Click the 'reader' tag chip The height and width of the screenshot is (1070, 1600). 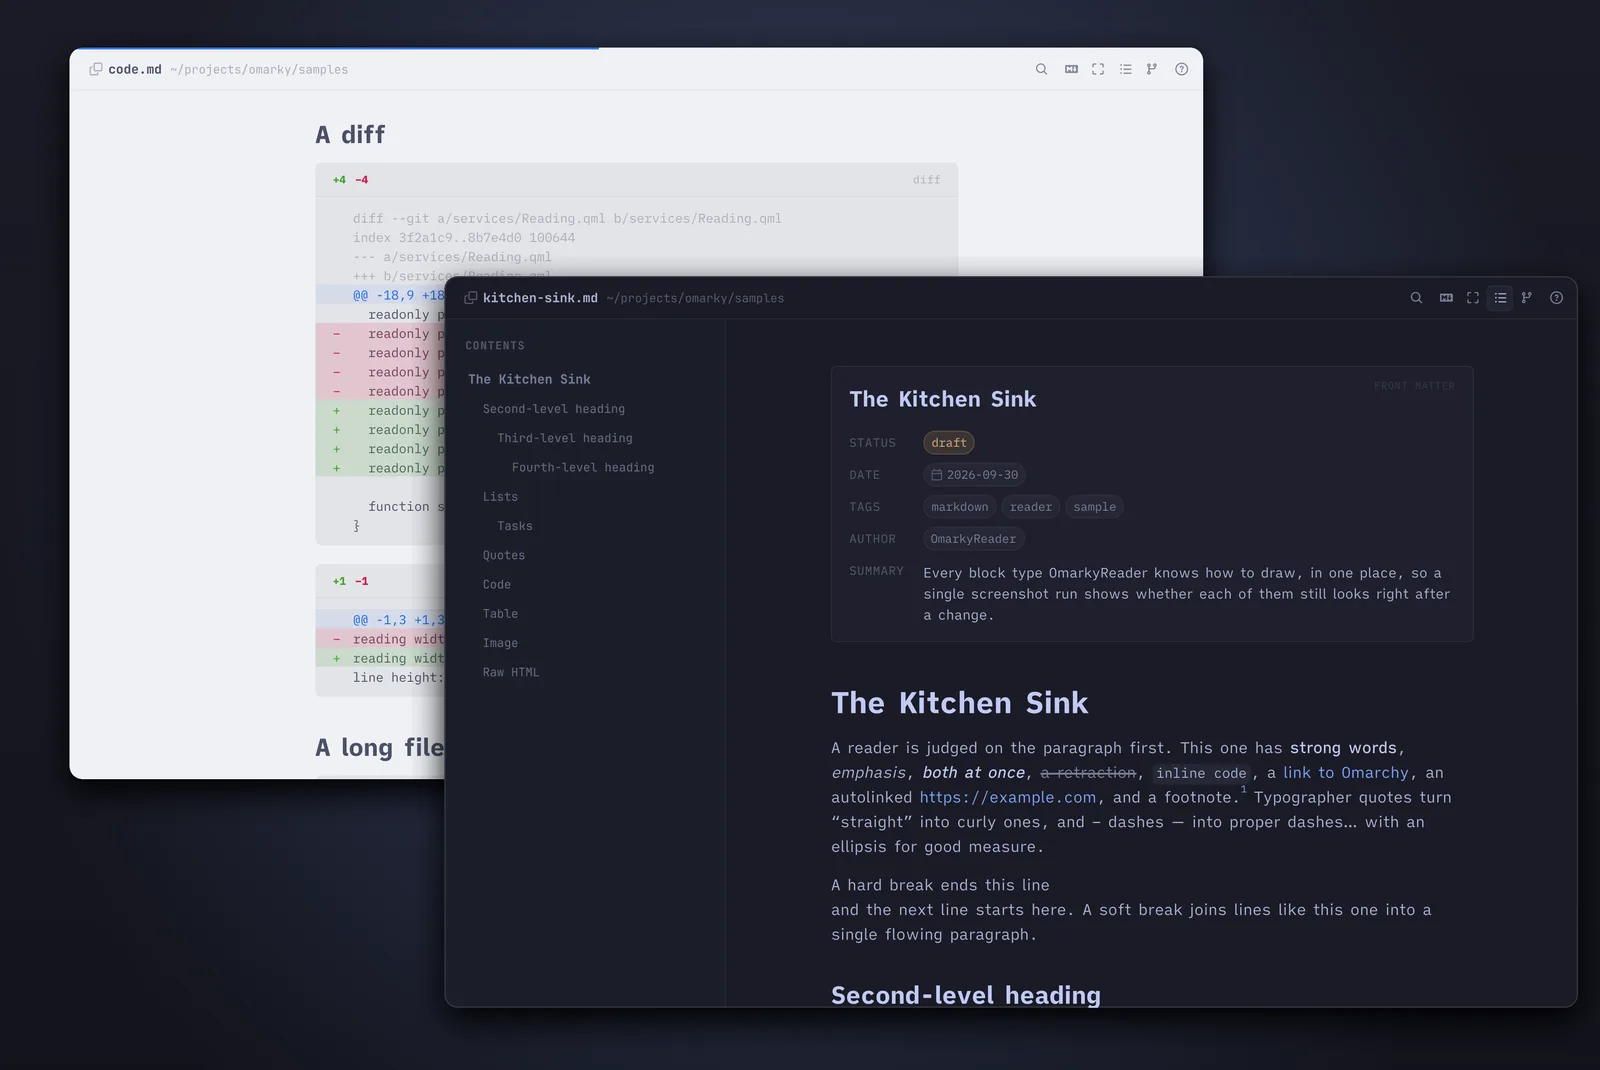(x=1031, y=507)
